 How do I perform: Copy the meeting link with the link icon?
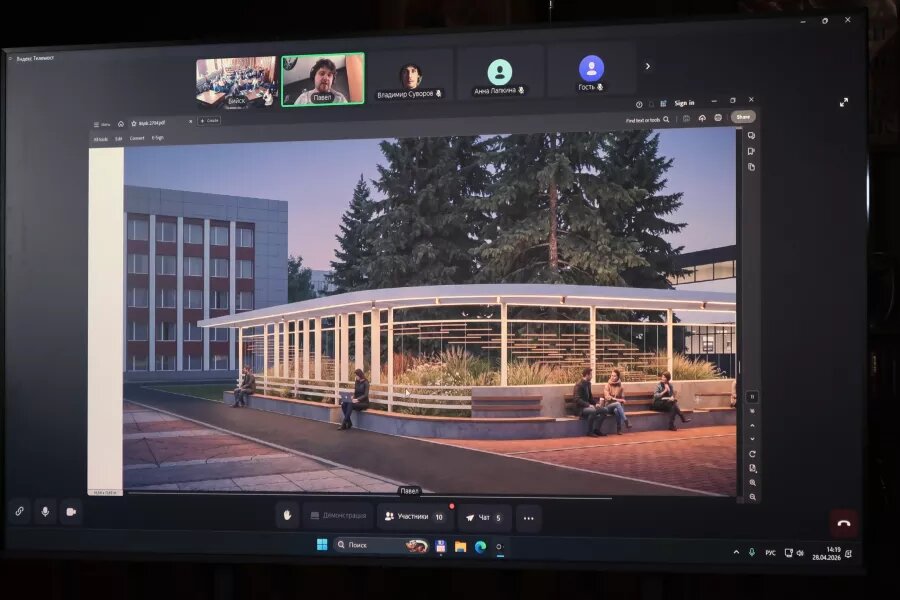20,511
